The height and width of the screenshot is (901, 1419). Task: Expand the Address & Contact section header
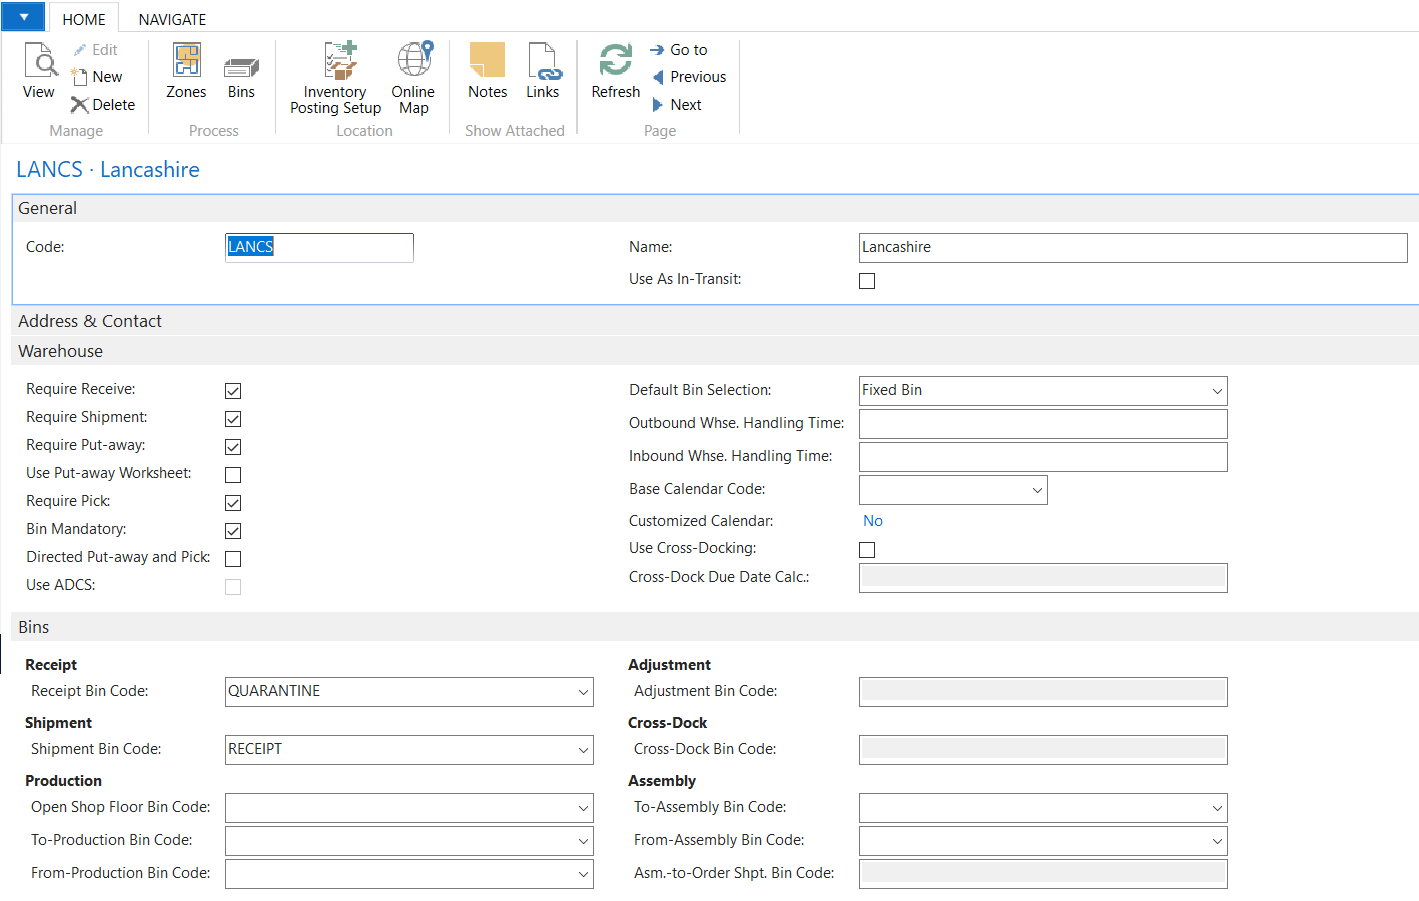[x=90, y=321]
